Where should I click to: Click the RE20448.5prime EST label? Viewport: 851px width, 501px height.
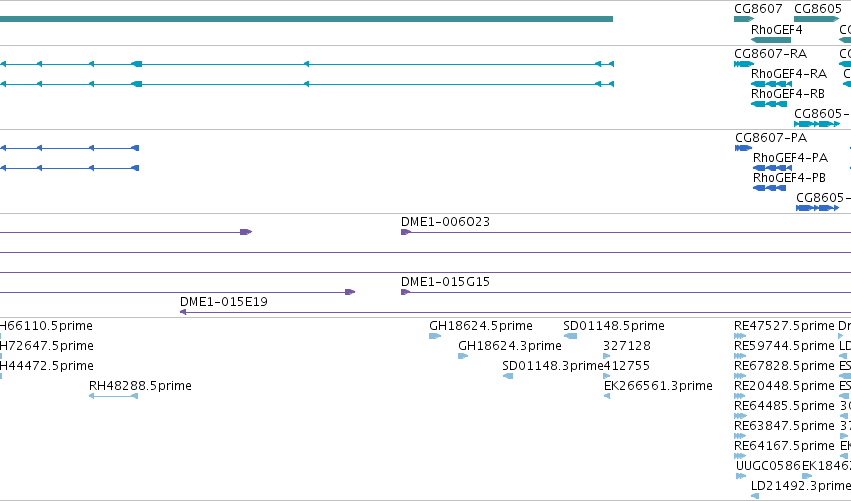(x=784, y=386)
